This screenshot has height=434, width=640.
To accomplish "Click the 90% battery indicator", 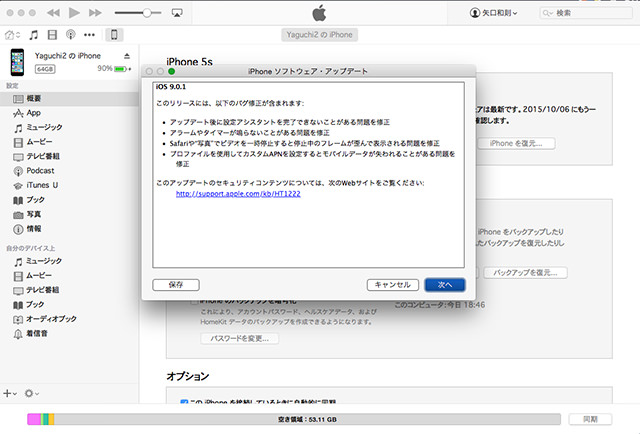I will pyautogui.click(x=114, y=69).
